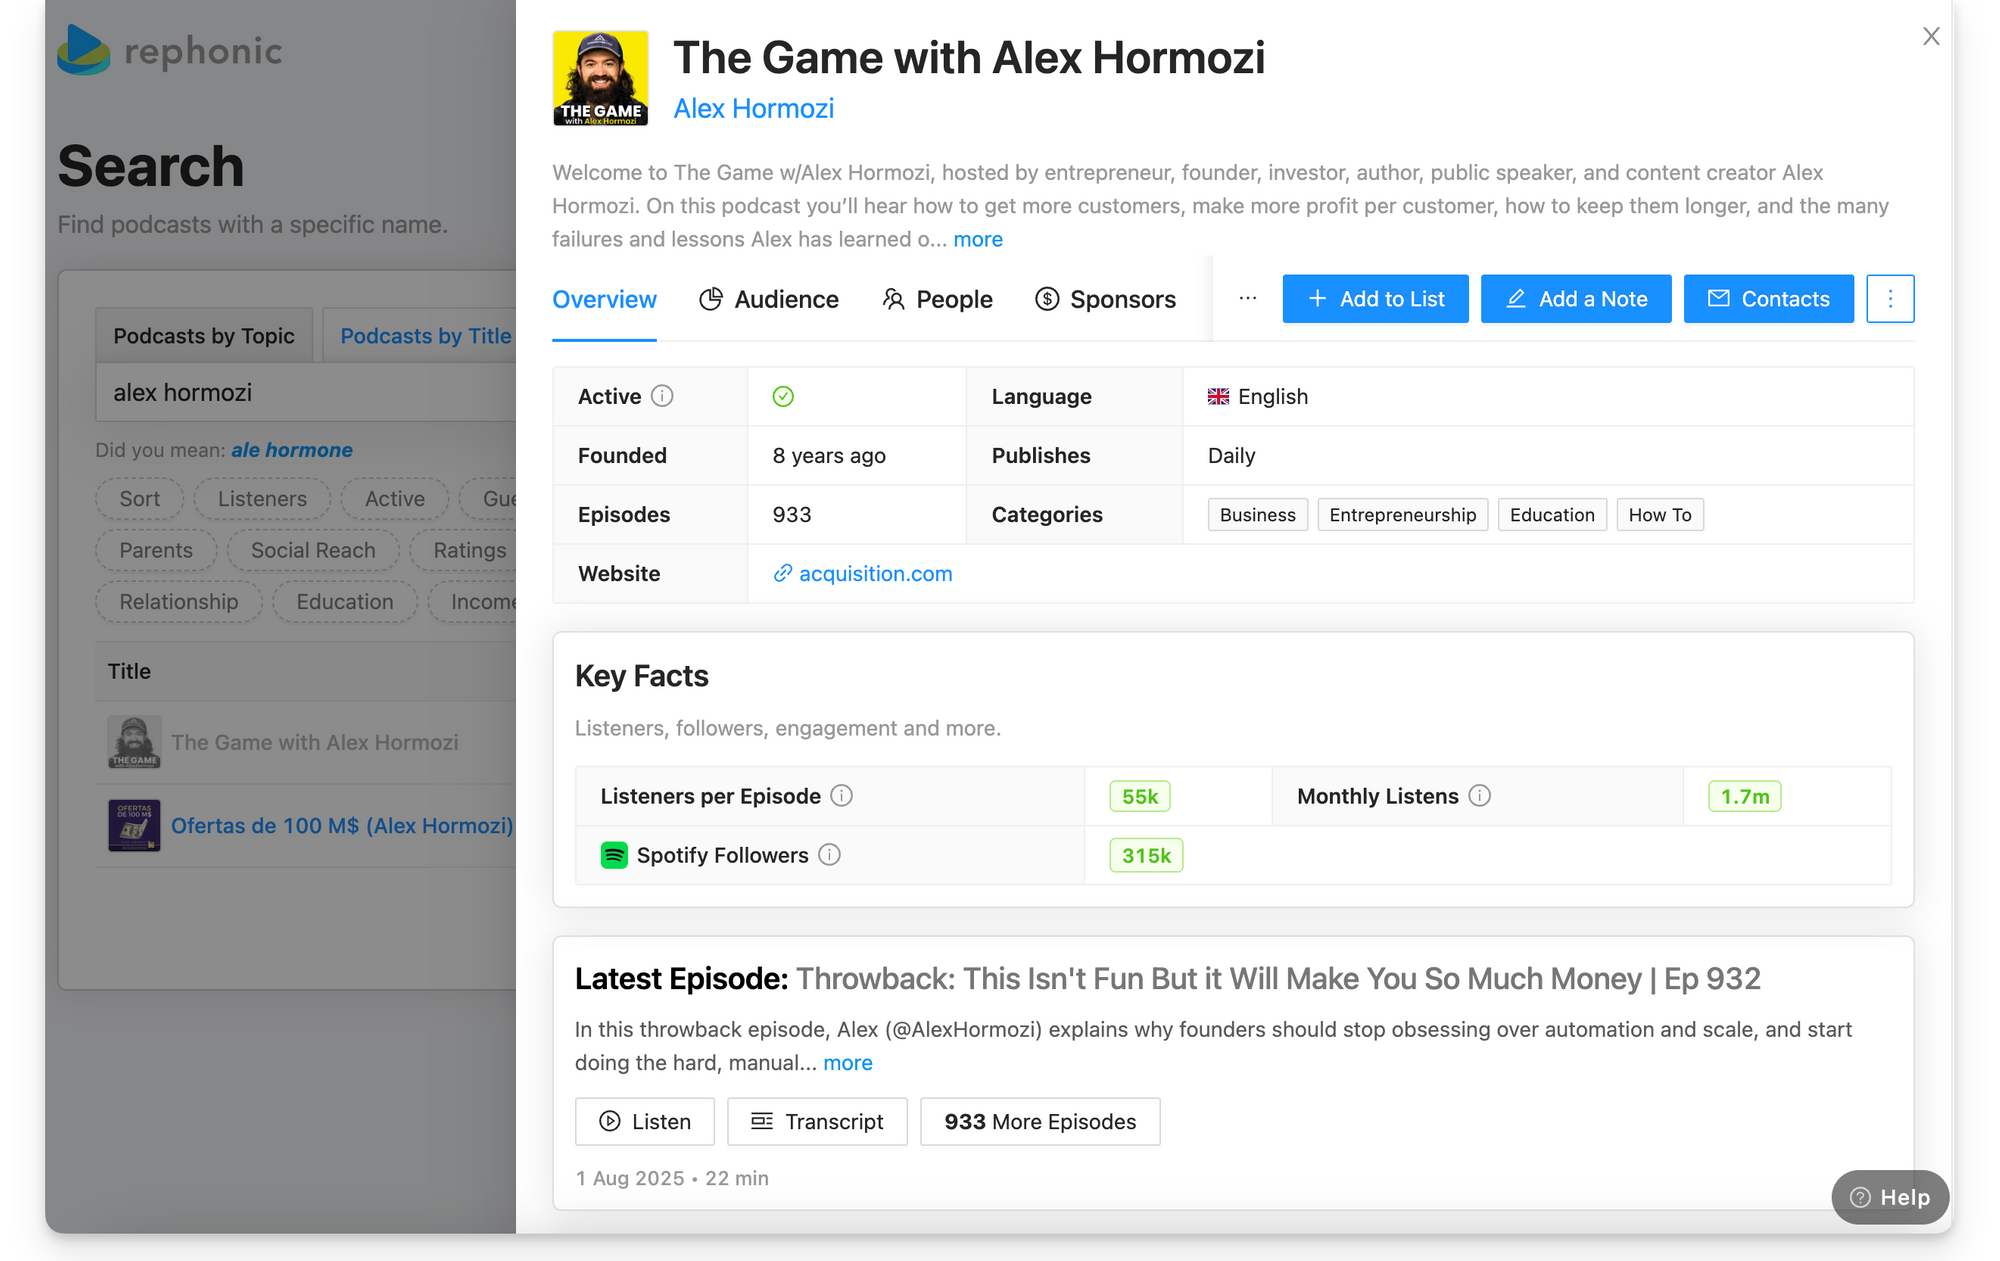Click the Add a Note button
Screen dimensions: 2000x1261
click(x=1576, y=299)
